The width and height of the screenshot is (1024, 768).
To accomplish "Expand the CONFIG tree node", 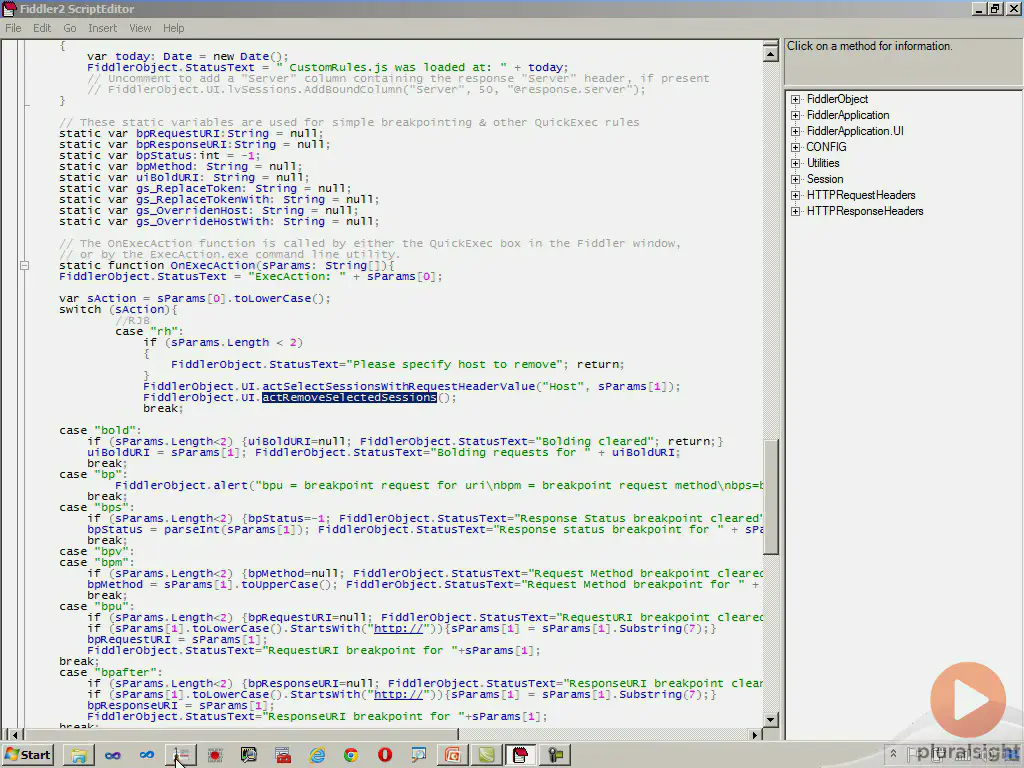I will (795, 147).
